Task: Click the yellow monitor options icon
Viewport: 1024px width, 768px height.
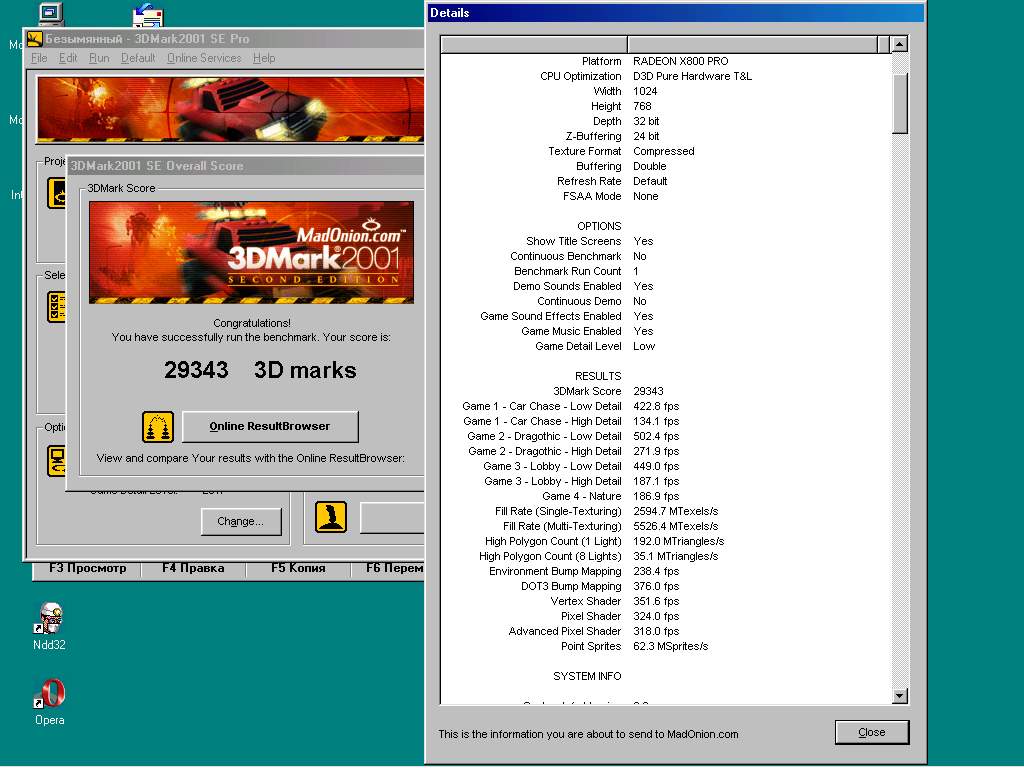Action: (x=55, y=461)
